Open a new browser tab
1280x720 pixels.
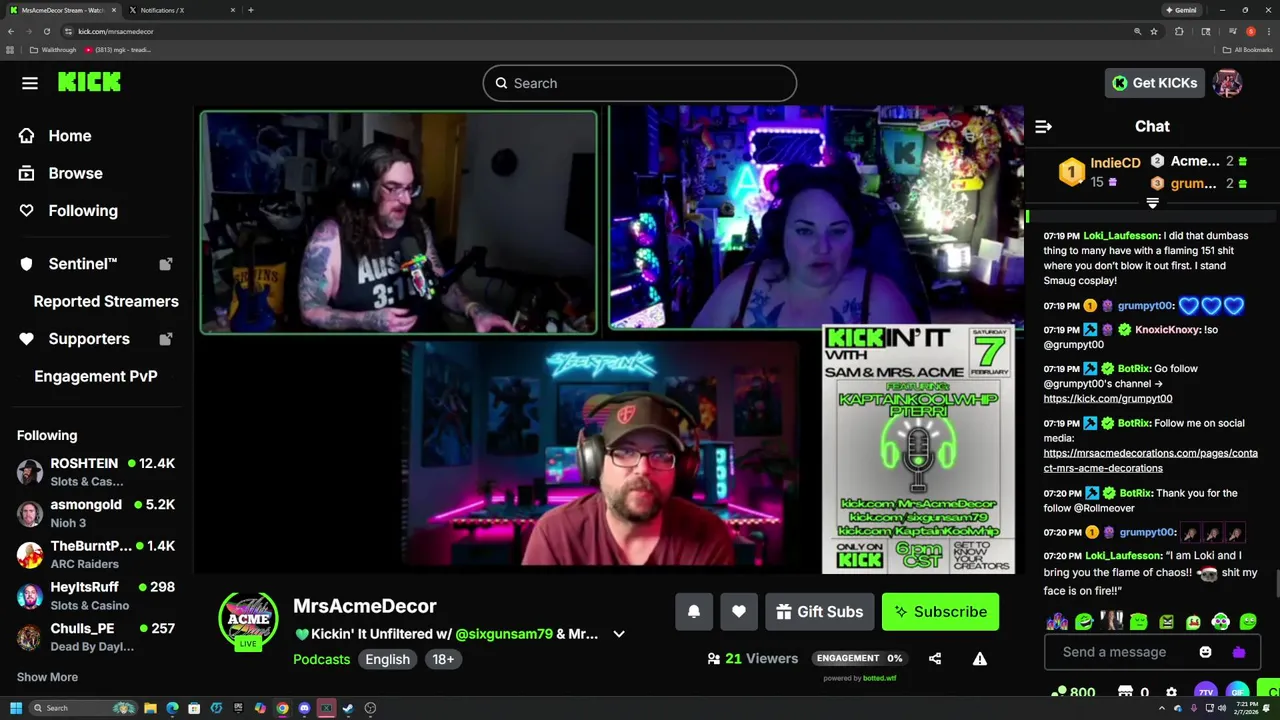pyautogui.click(x=250, y=10)
